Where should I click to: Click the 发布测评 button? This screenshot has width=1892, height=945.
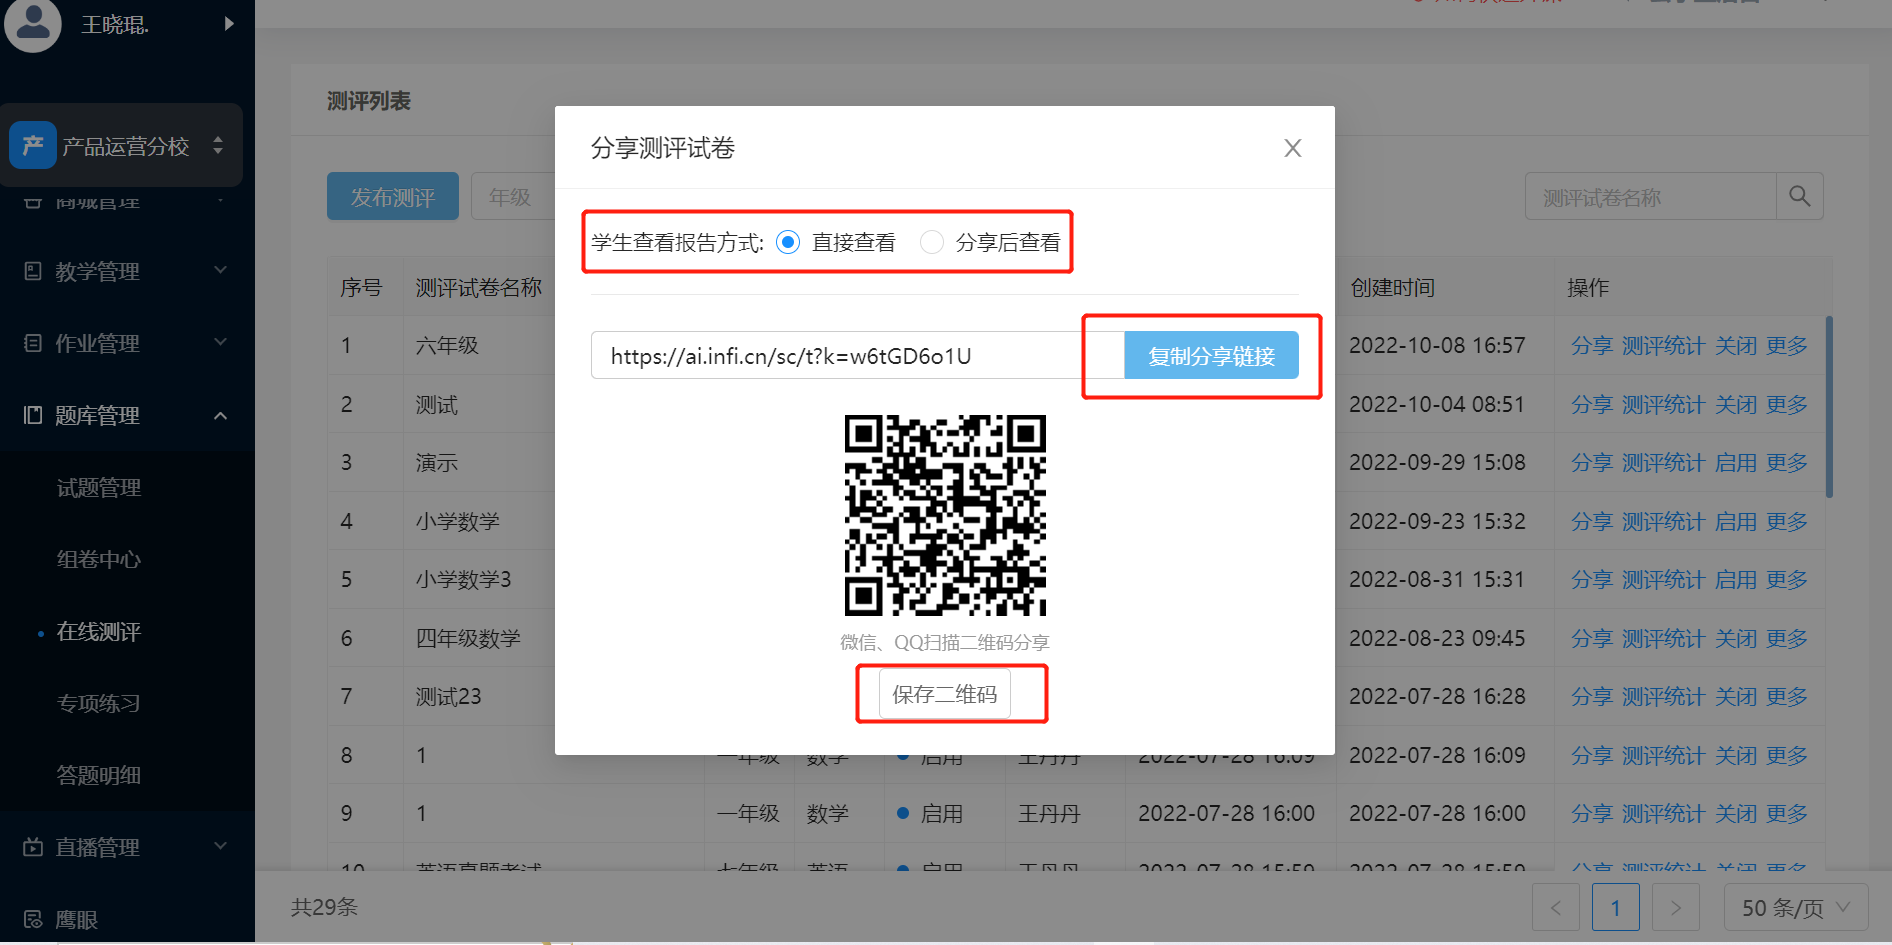click(393, 197)
